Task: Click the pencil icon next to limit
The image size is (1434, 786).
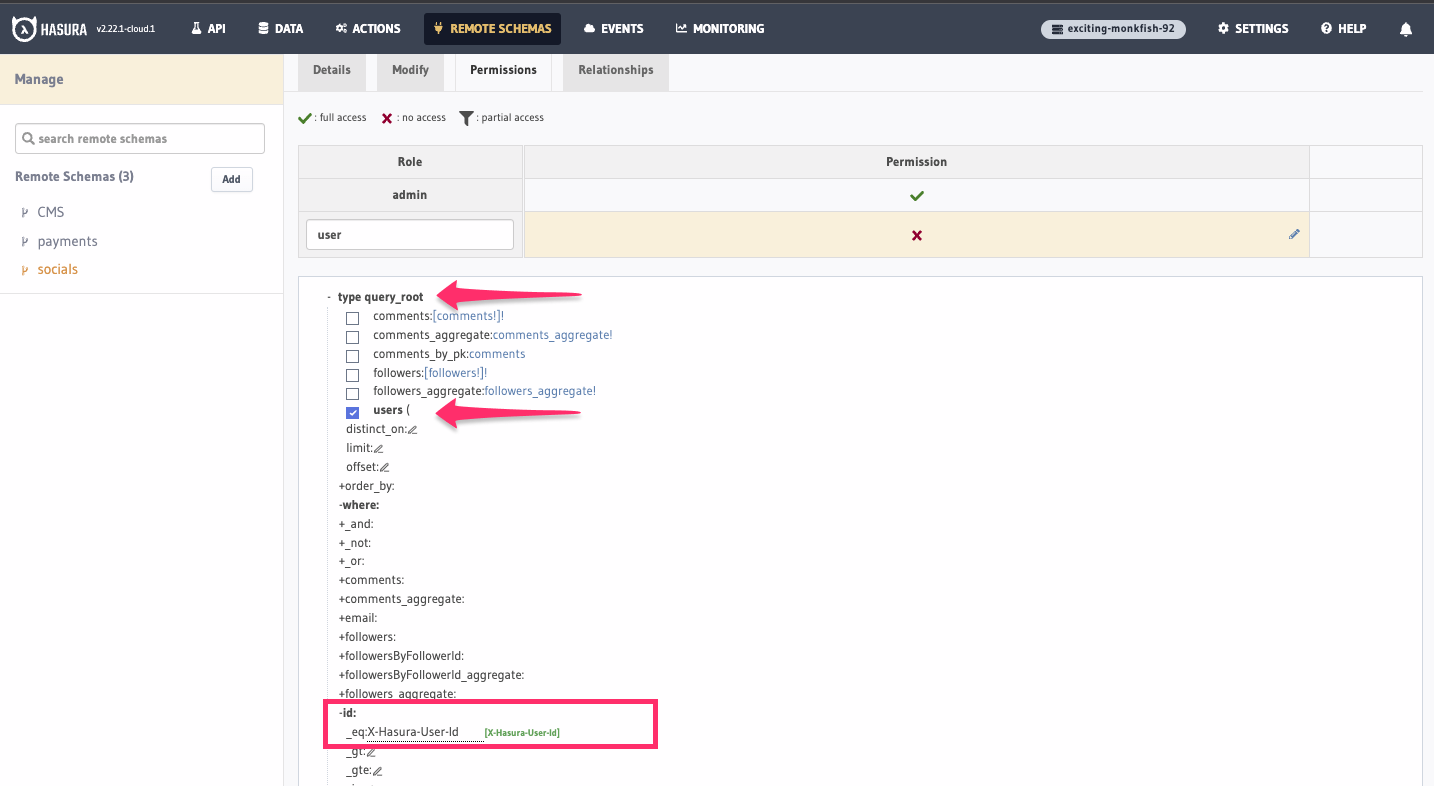Action: coord(379,448)
